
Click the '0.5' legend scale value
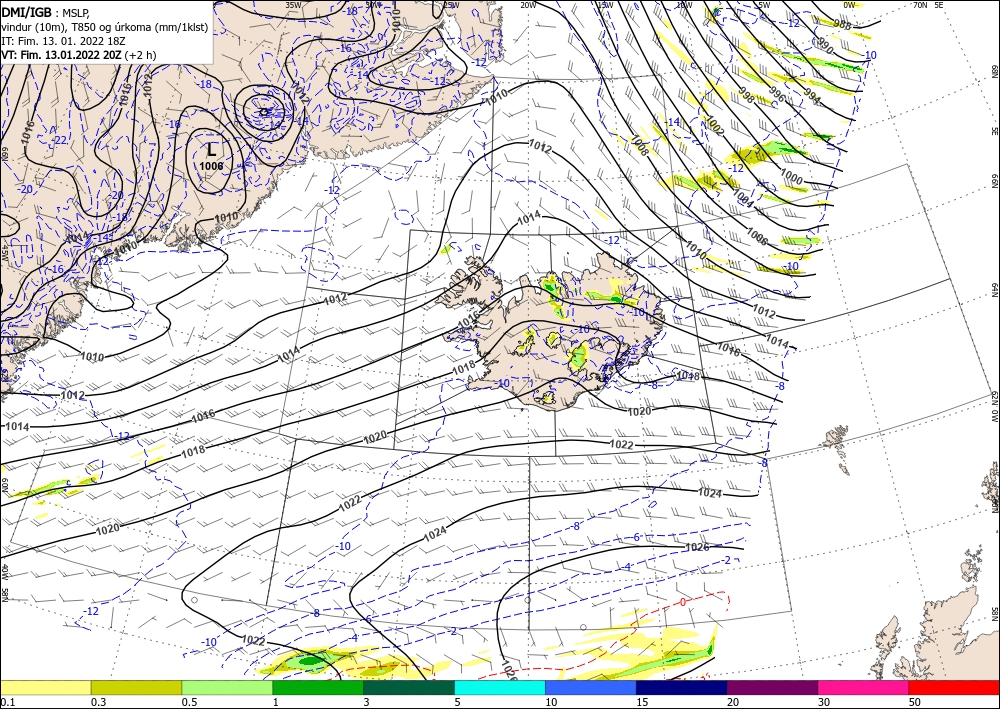pos(189,702)
